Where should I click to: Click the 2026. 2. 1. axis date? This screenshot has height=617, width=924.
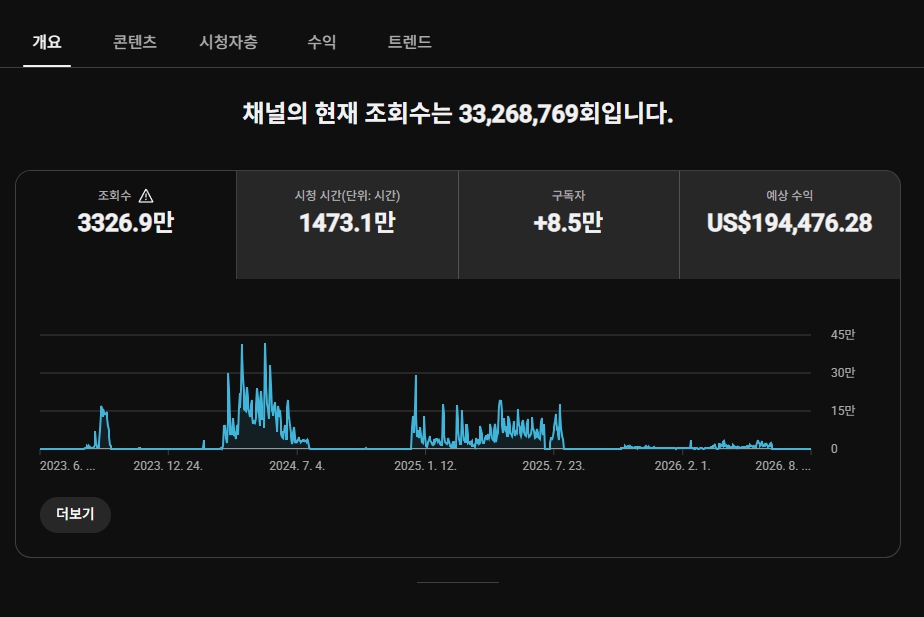pyautogui.click(x=682, y=466)
